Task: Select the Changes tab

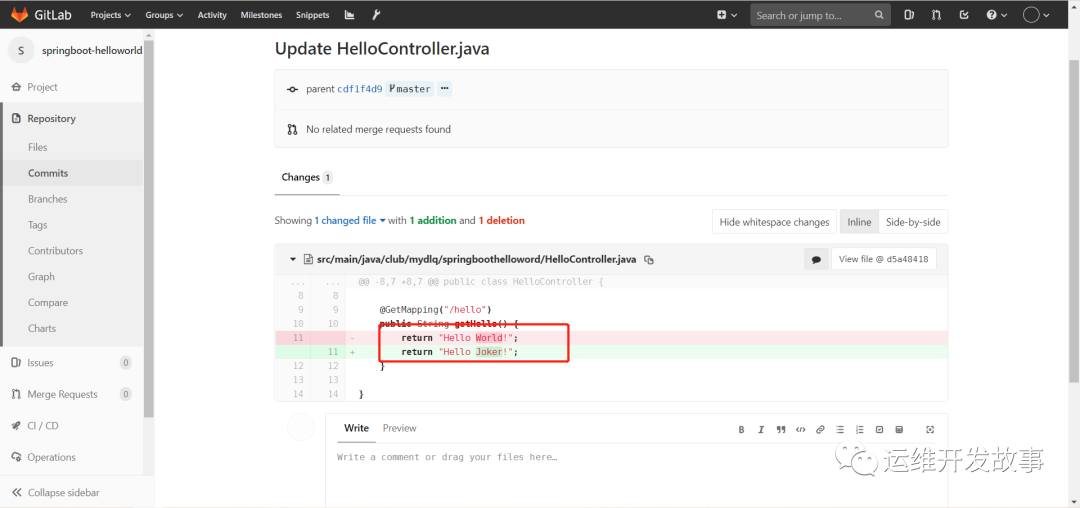Action: 307,178
